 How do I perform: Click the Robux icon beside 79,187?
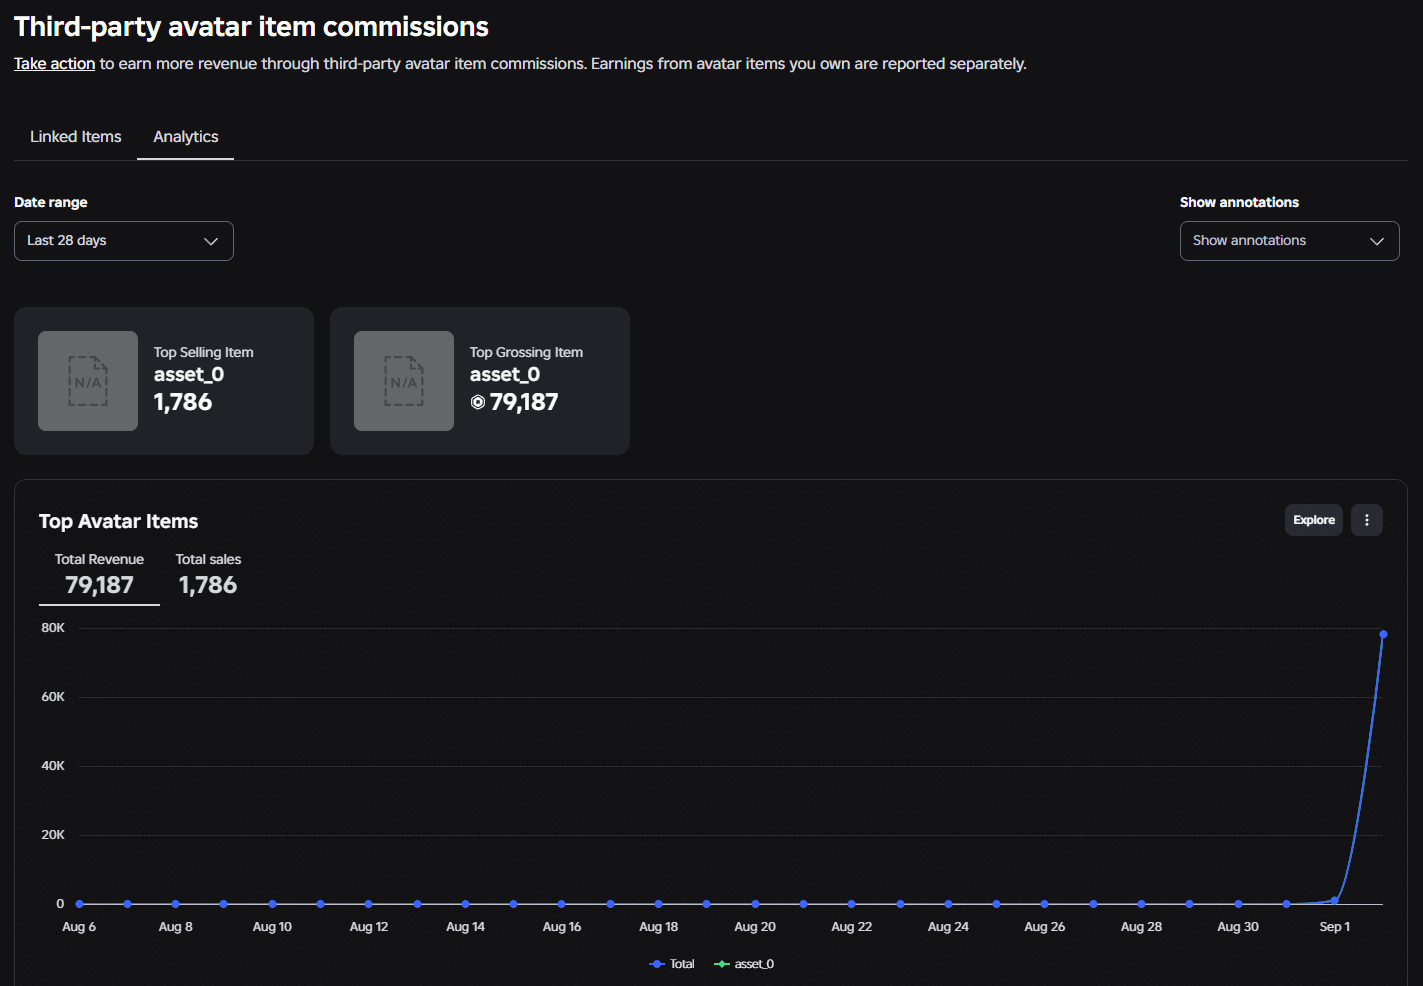click(x=478, y=402)
